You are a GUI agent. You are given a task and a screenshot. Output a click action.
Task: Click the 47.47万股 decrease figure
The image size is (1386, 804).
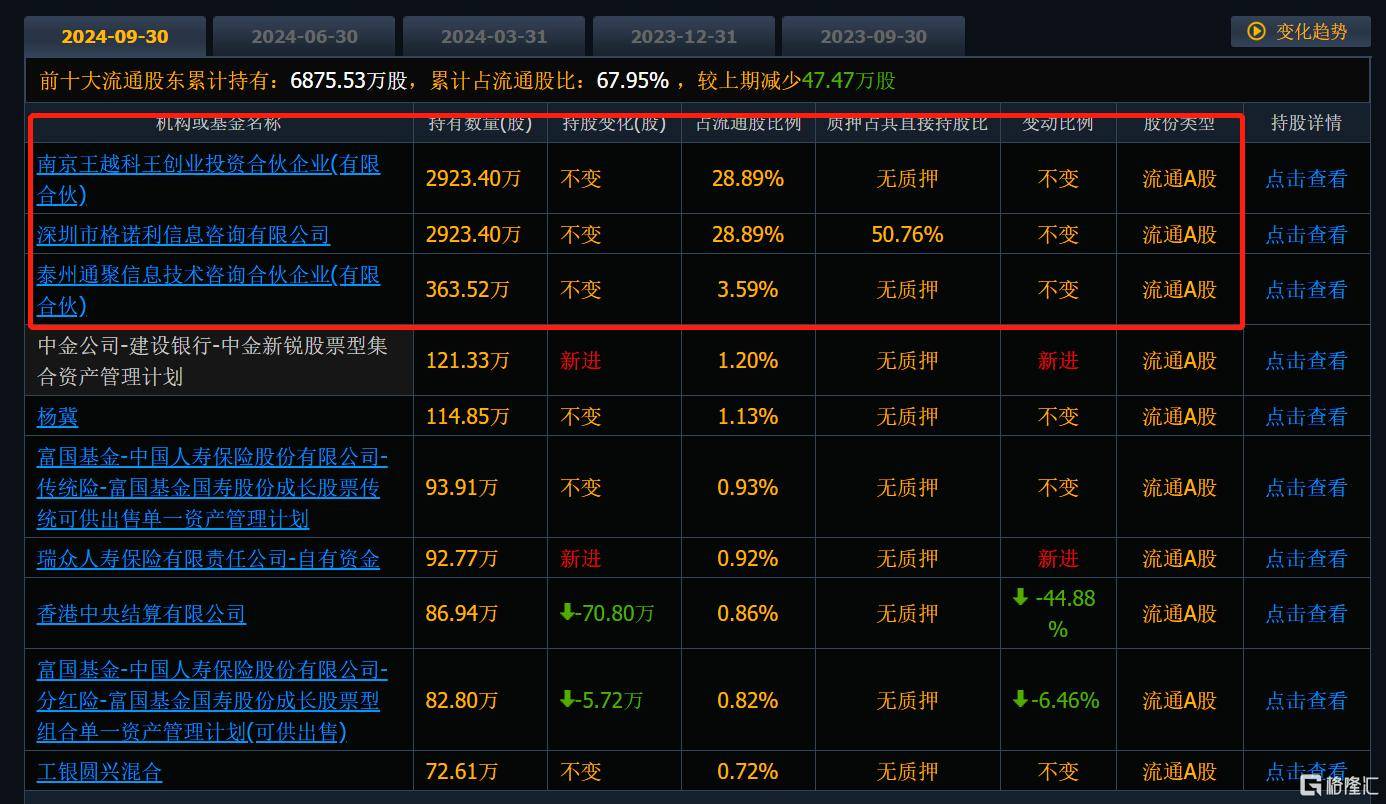(x=849, y=81)
